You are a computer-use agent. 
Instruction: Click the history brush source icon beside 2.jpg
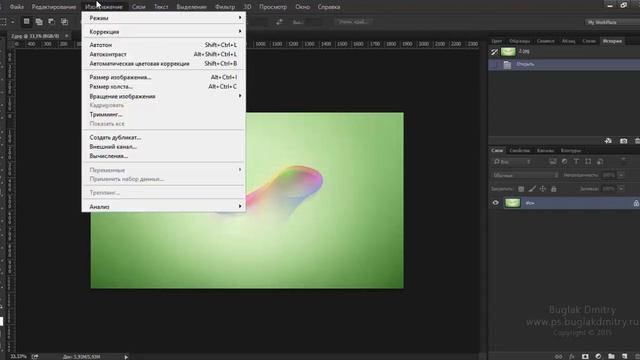point(494,52)
